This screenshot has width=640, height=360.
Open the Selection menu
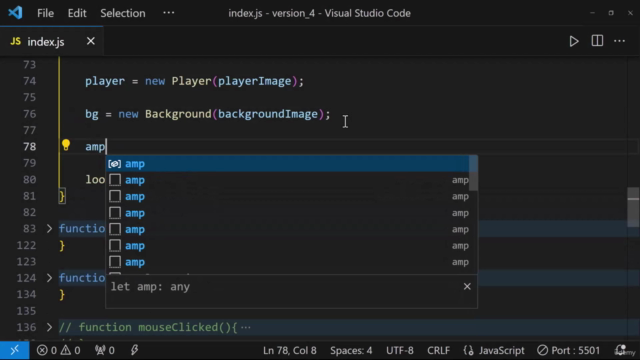[x=122, y=13]
